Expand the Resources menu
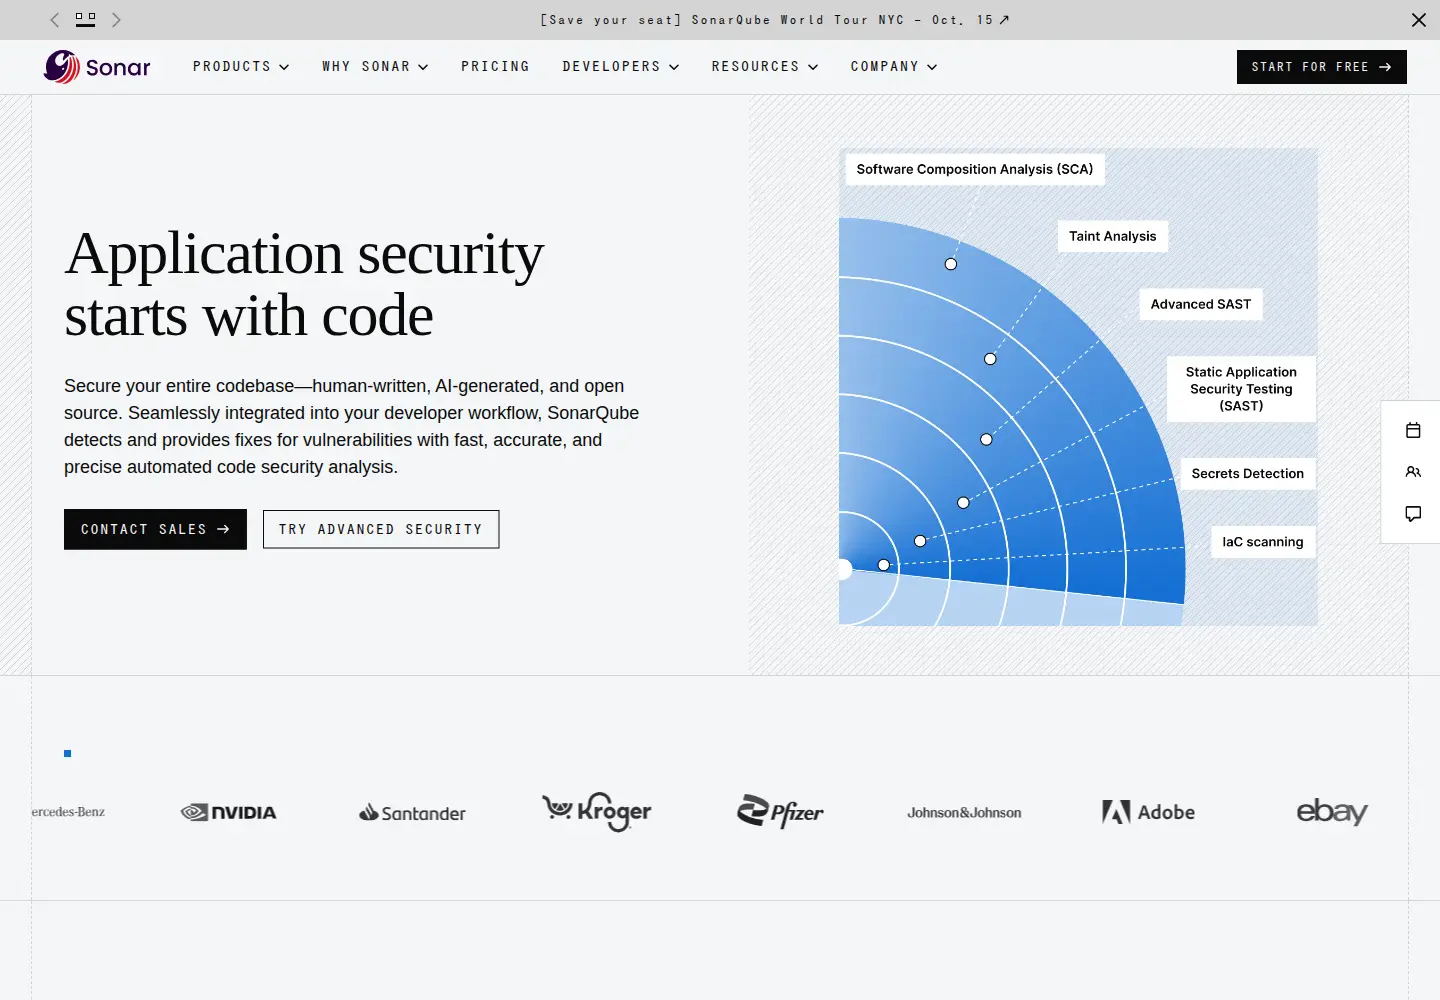Viewport: 1440px width, 1000px height. pyautogui.click(x=765, y=67)
